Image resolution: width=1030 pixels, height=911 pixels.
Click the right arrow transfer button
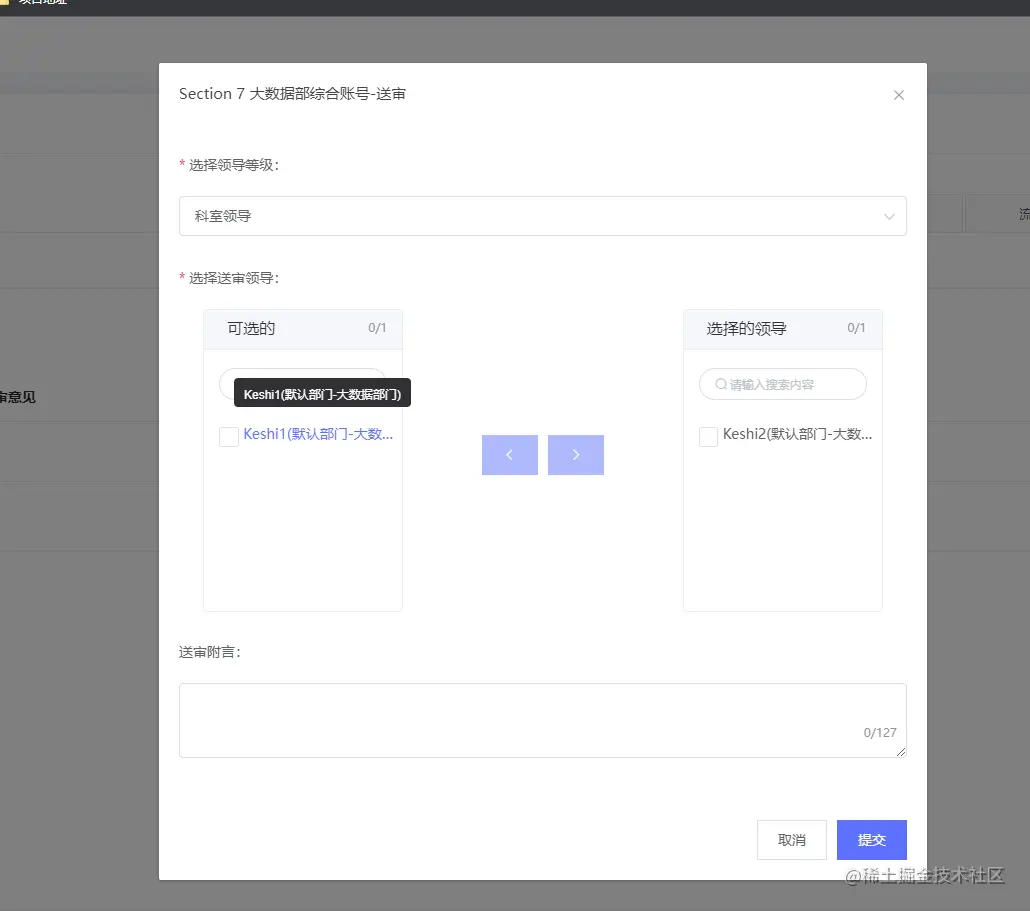[x=576, y=455]
